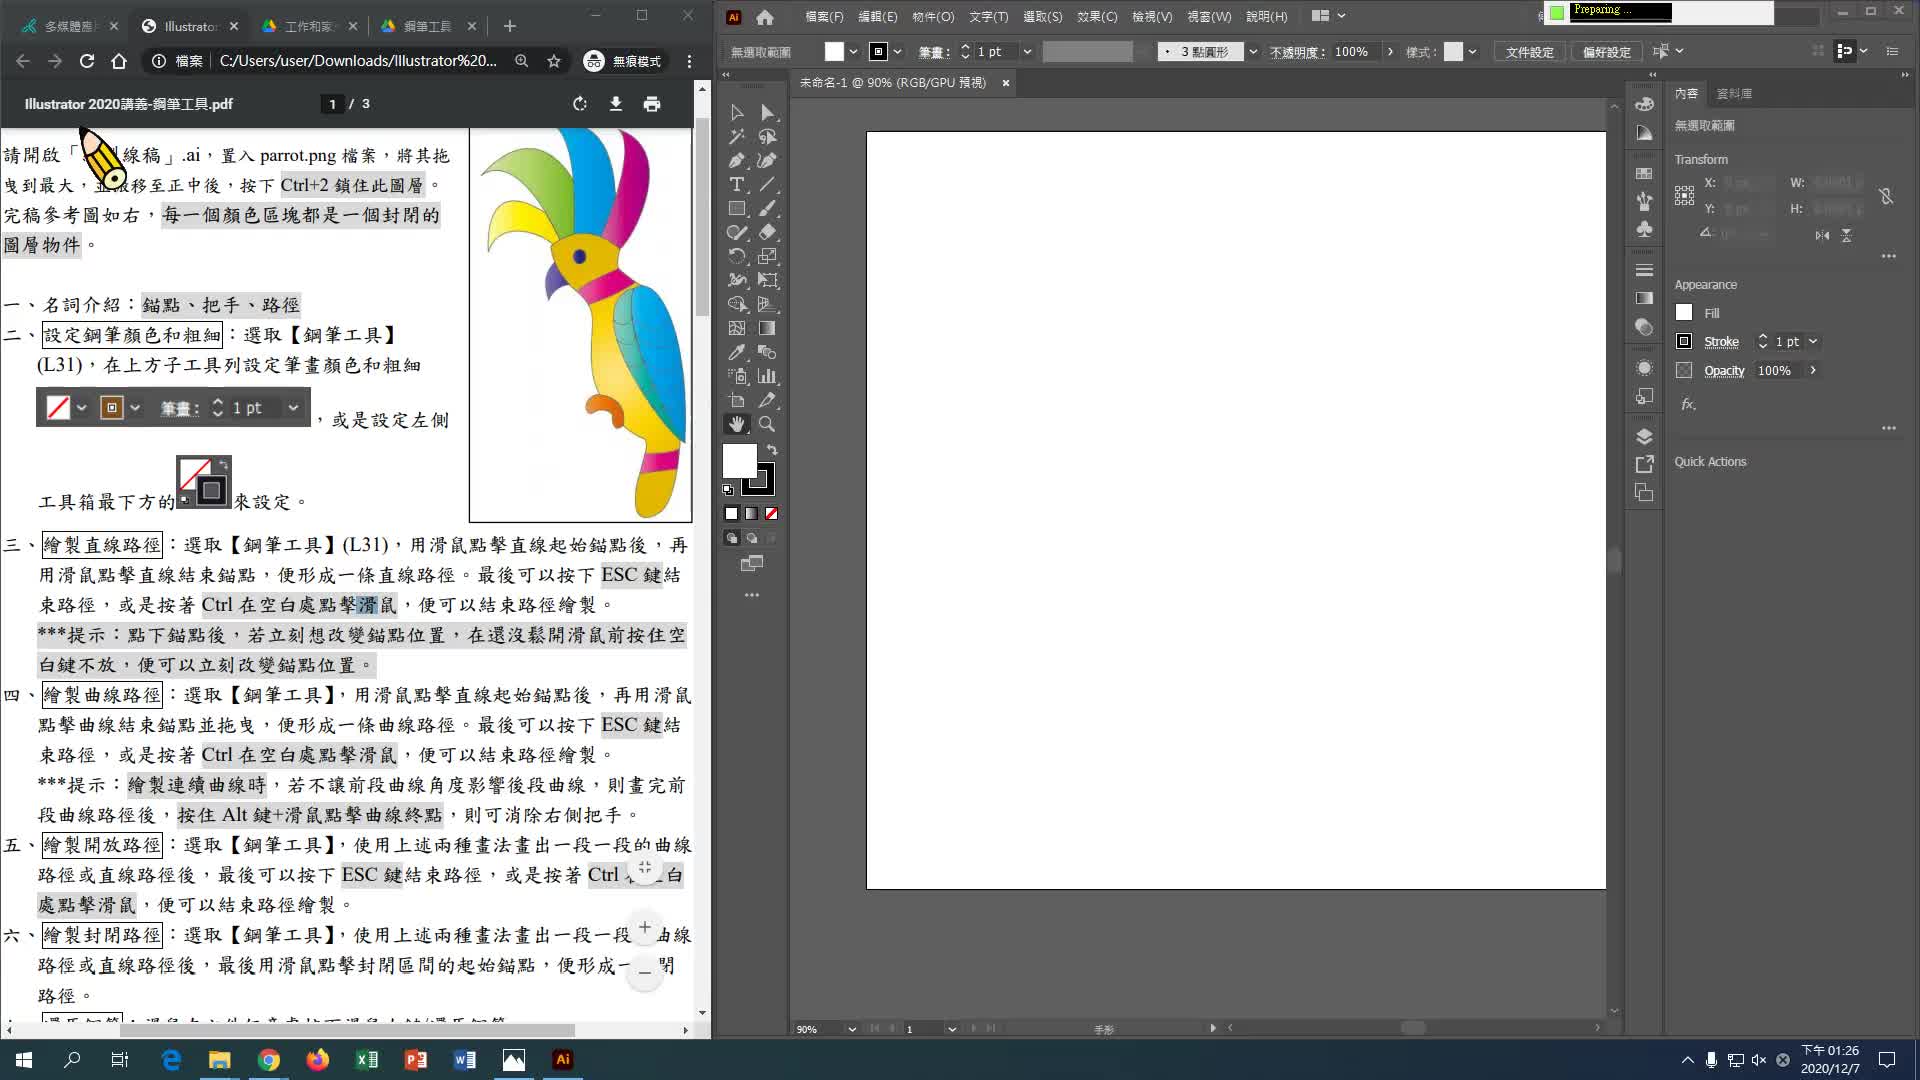Click the fx effects button
This screenshot has width=1920, height=1080.
click(1688, 405)
